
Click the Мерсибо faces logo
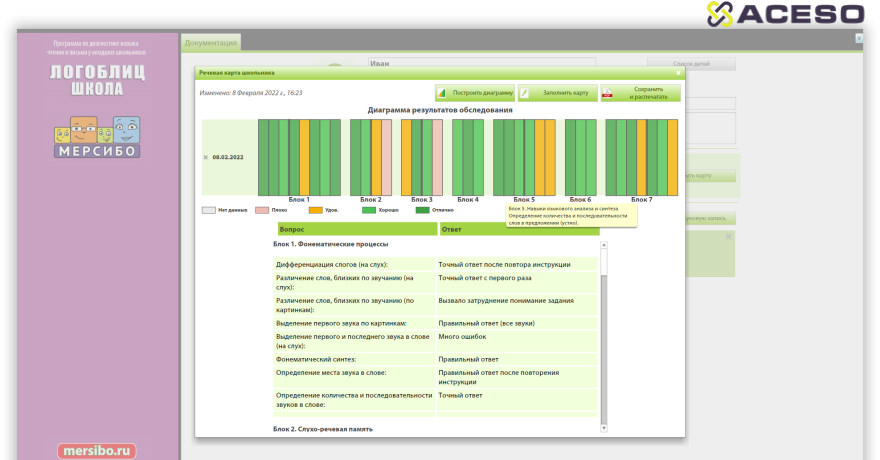pyautogui.click(x=97, y=134)
